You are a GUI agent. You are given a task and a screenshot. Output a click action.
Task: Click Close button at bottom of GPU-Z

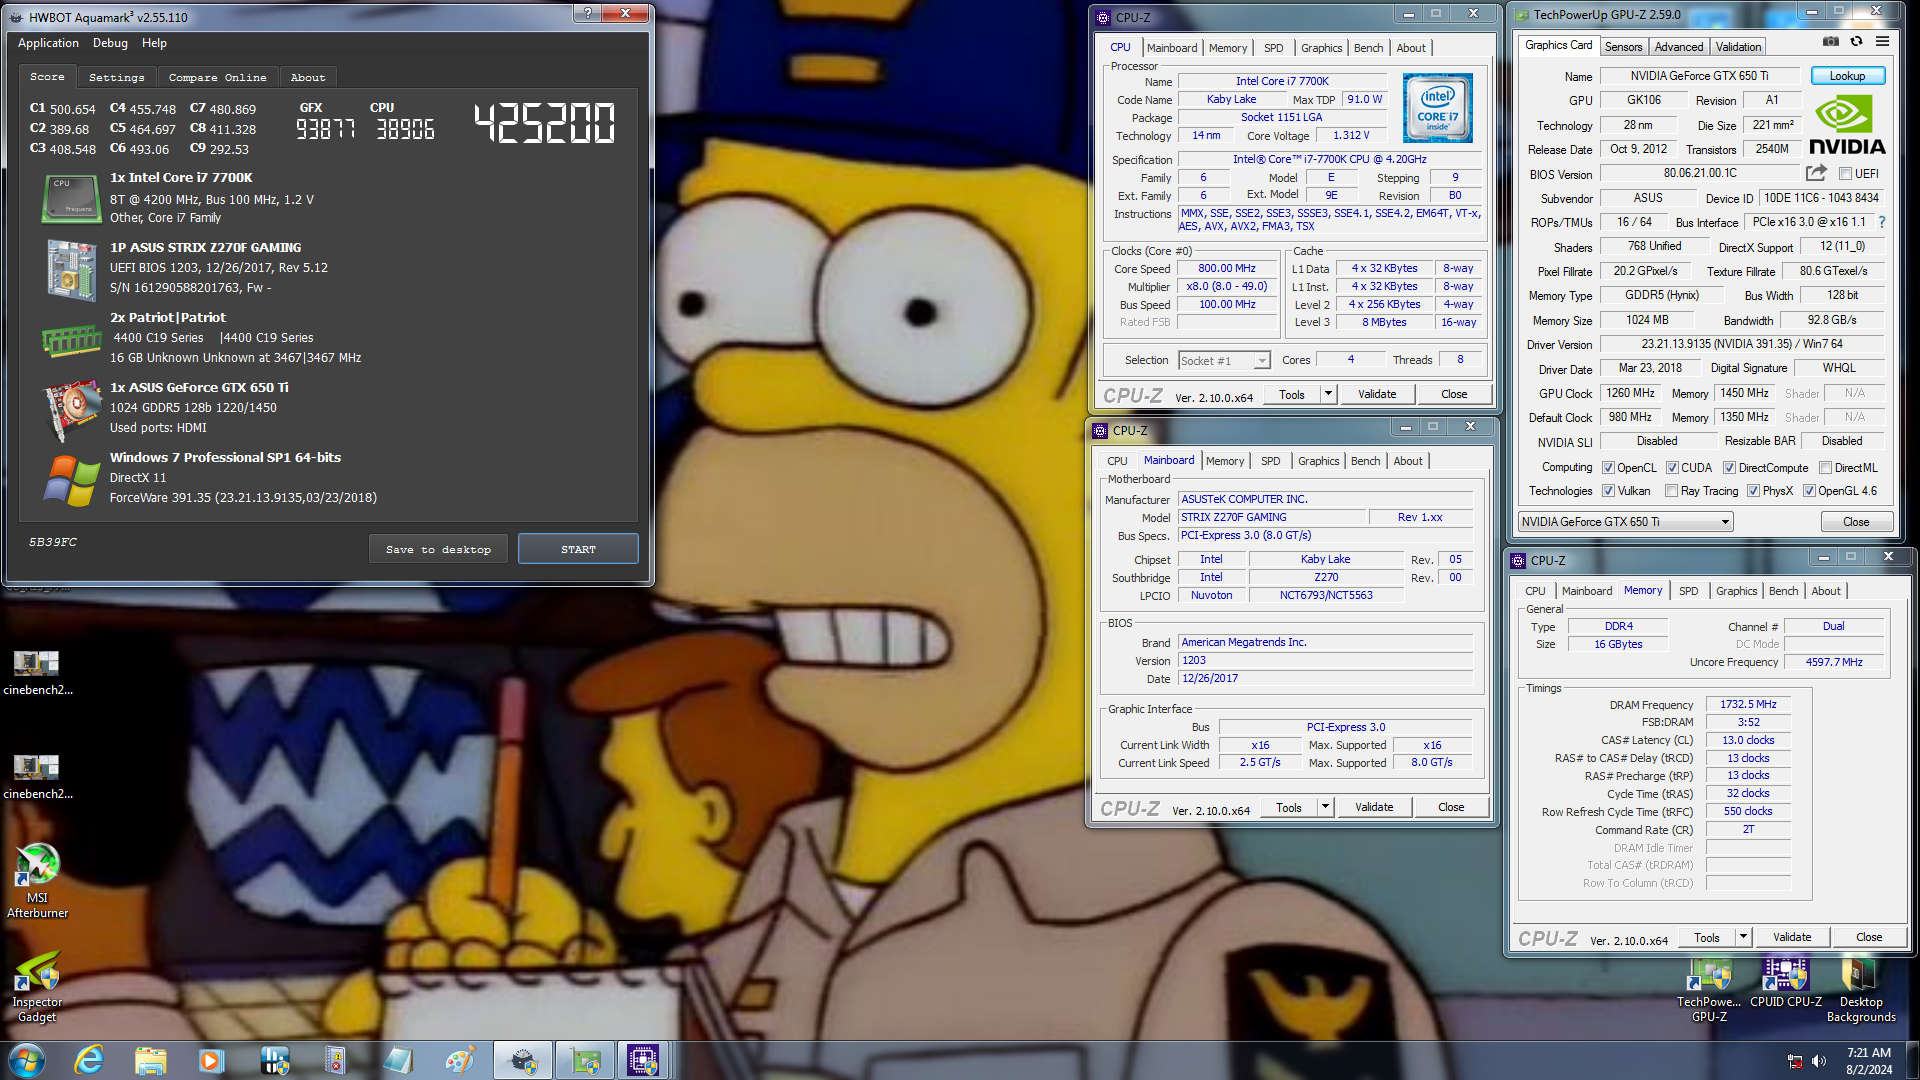point(1856,521)
